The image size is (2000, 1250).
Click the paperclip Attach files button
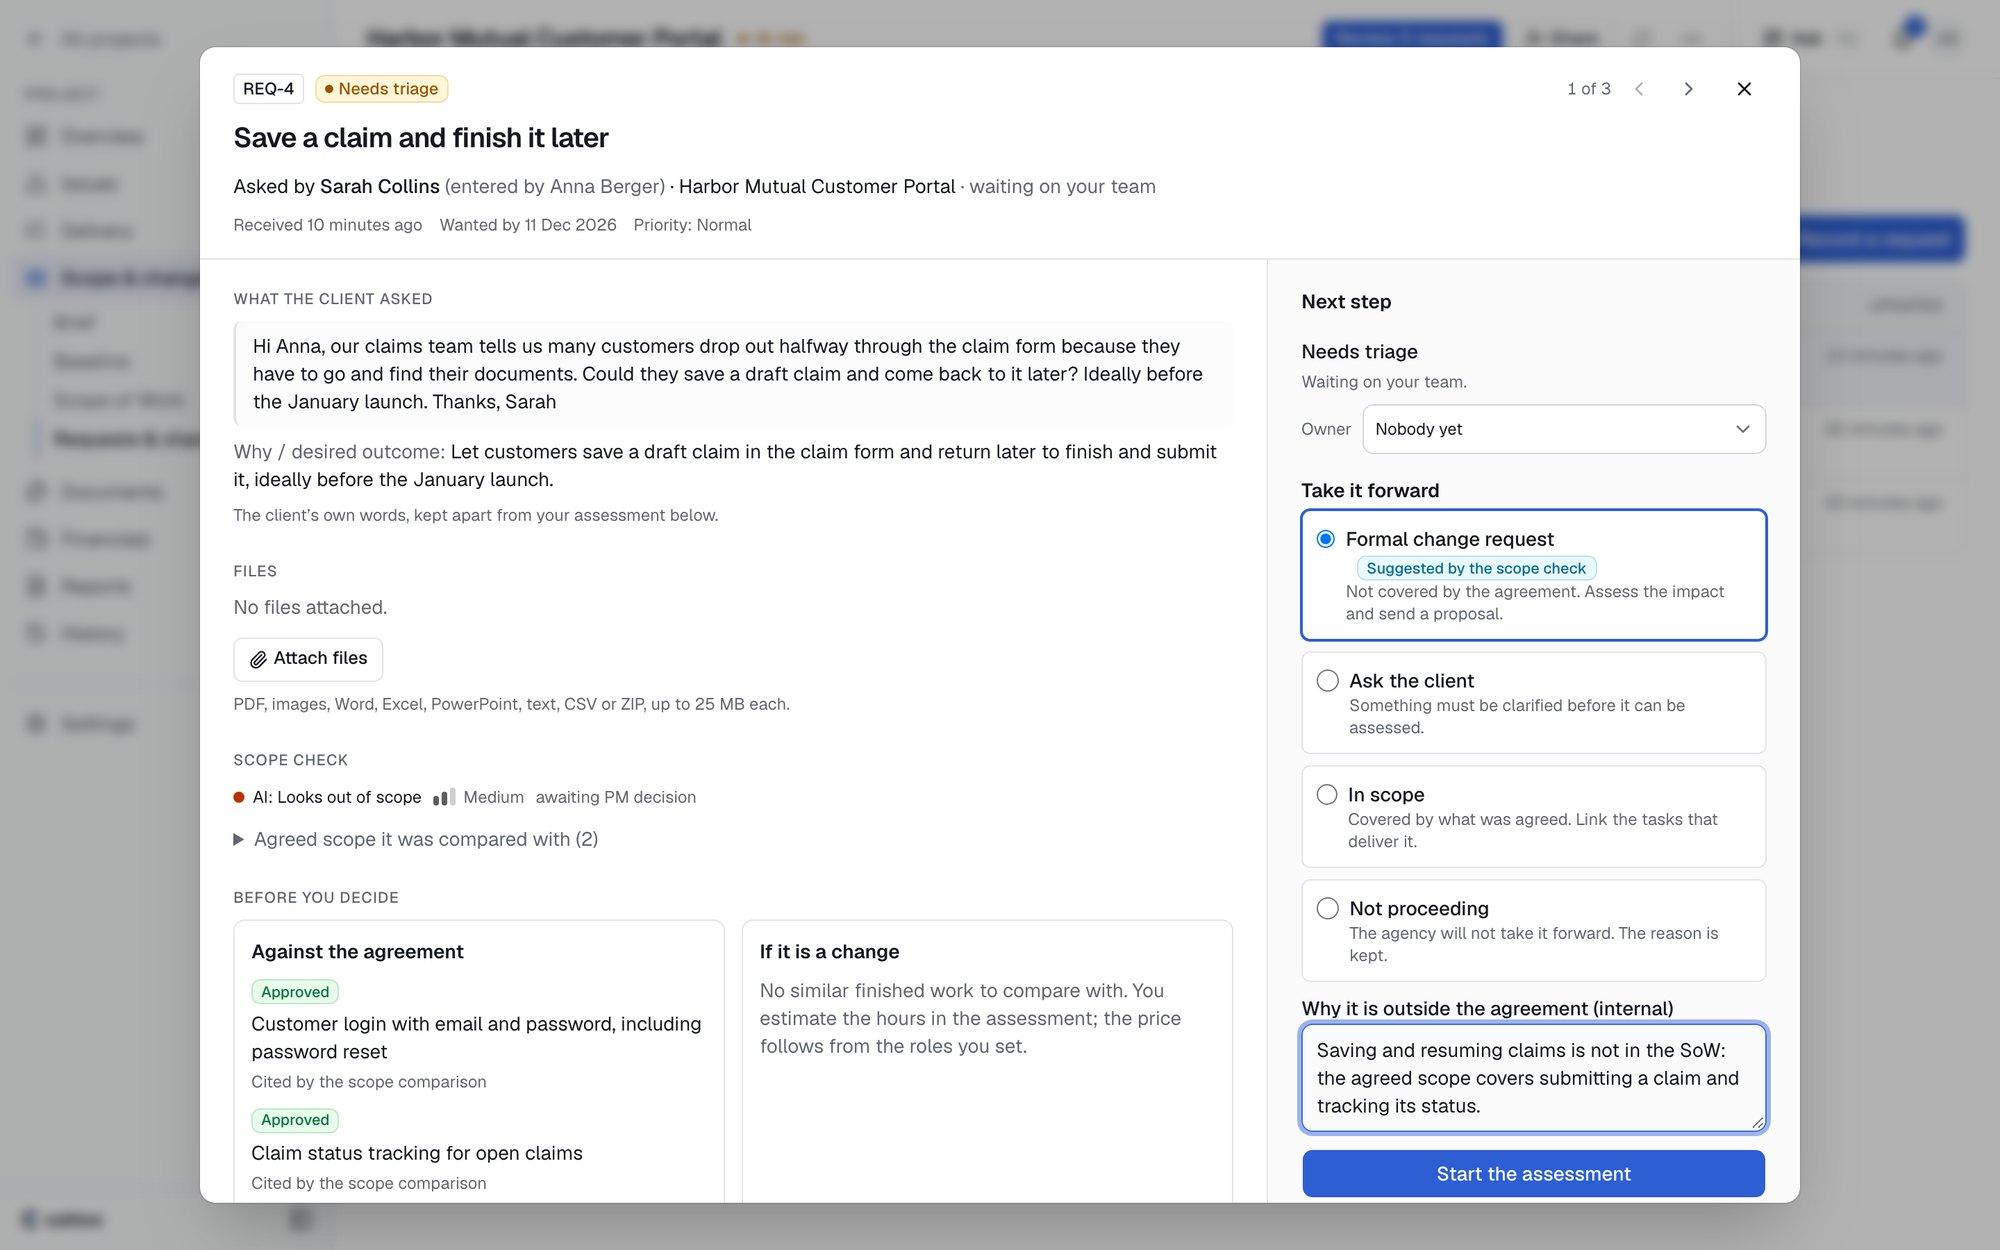pyautogui.click(x=308, y=659)
